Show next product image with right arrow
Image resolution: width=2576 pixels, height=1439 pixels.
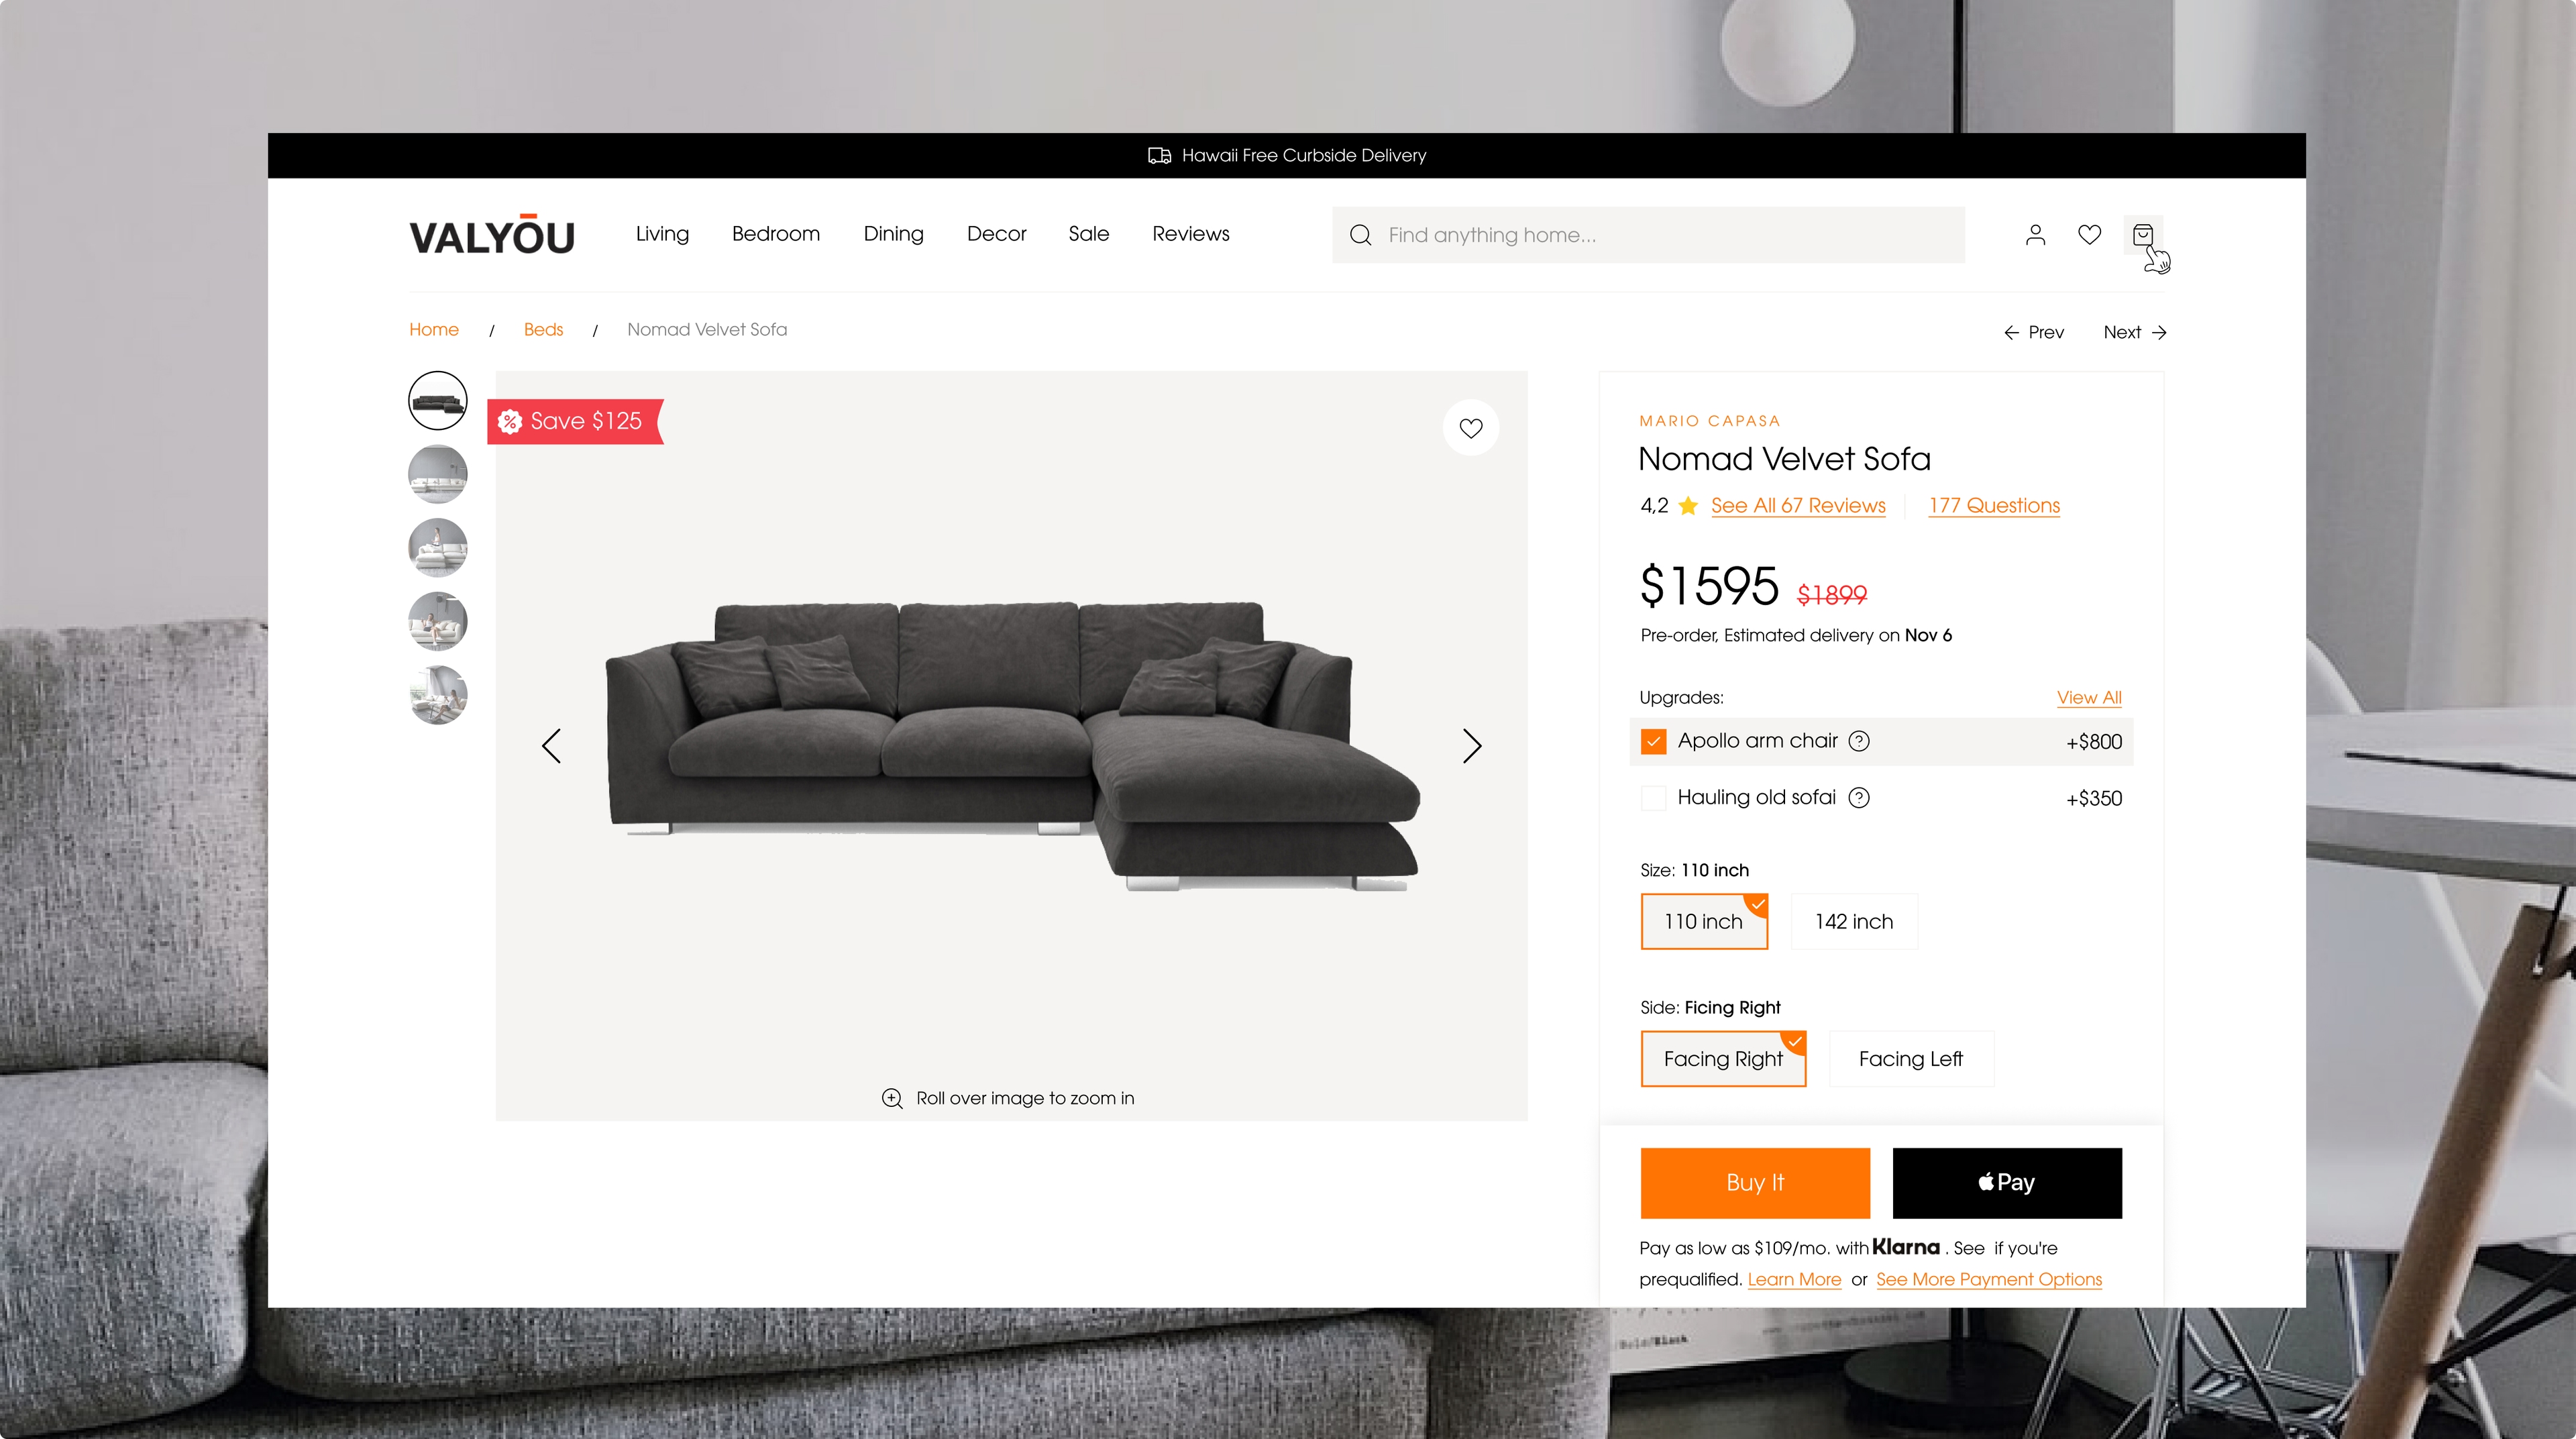(x=1471, y=746)
